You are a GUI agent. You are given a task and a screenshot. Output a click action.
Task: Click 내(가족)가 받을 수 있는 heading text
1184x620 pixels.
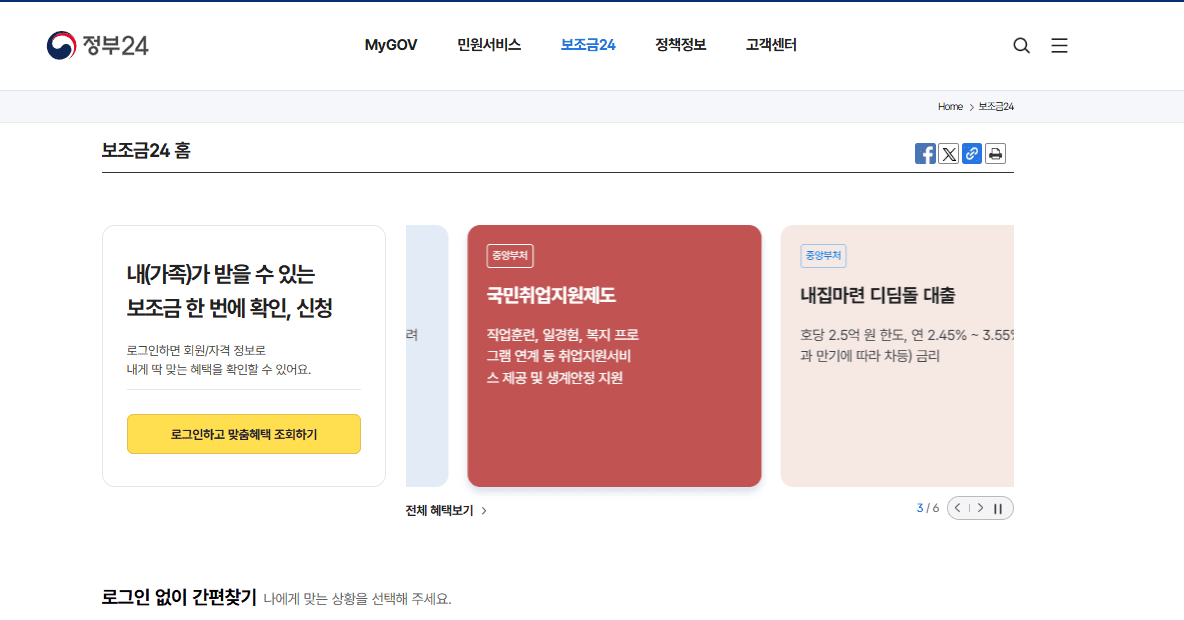(220, 274)
